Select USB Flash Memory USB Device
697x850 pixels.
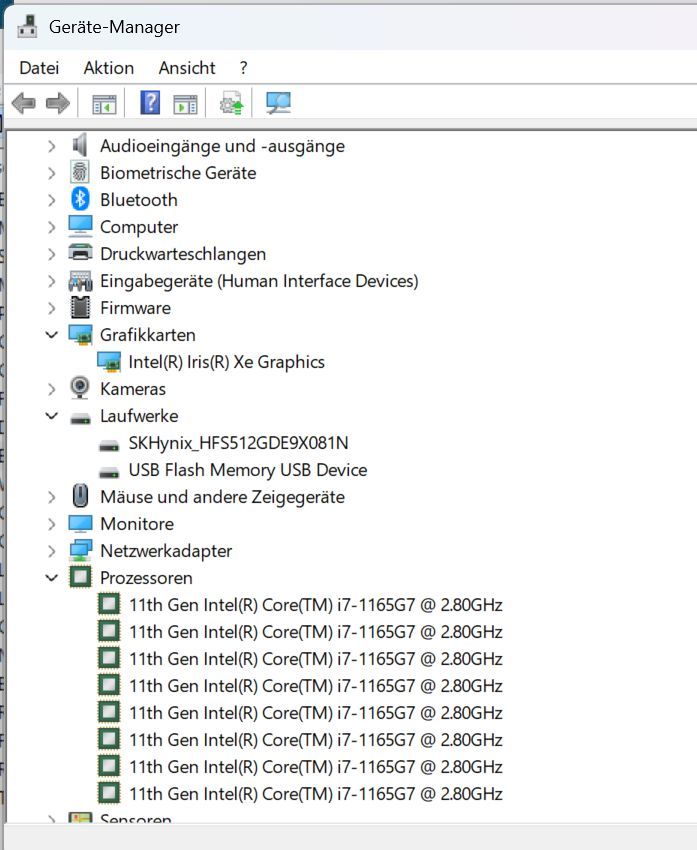(247, 470)
